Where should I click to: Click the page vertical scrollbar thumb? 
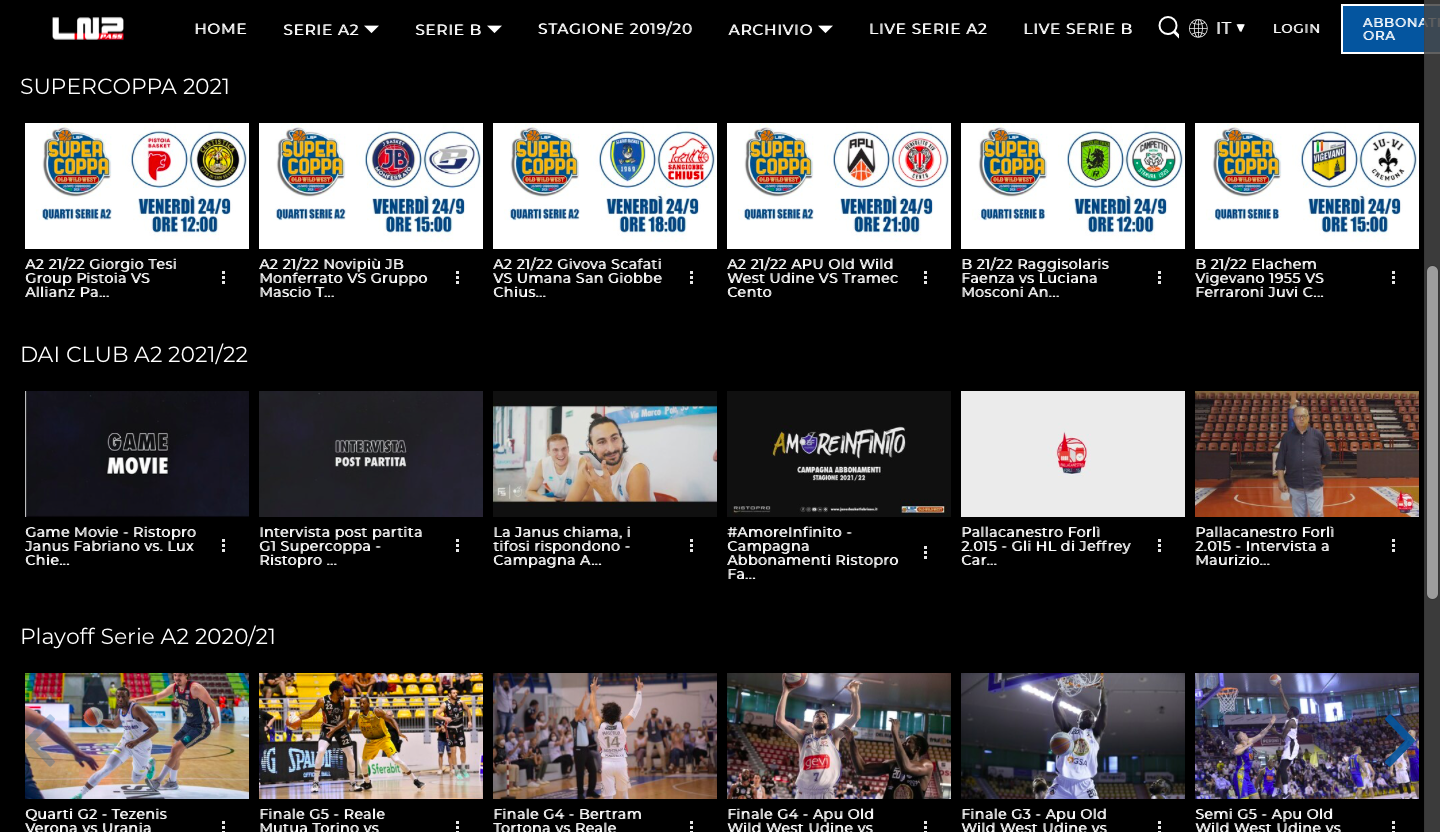pos(1432,434)
